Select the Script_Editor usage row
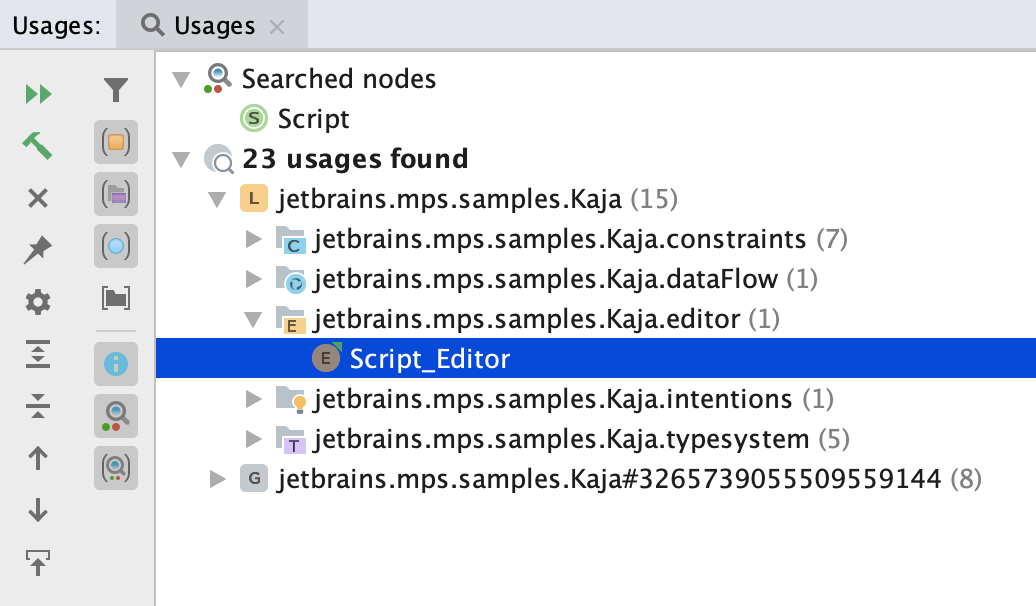Screen dimensions: 1036x606 click(429, 359)
